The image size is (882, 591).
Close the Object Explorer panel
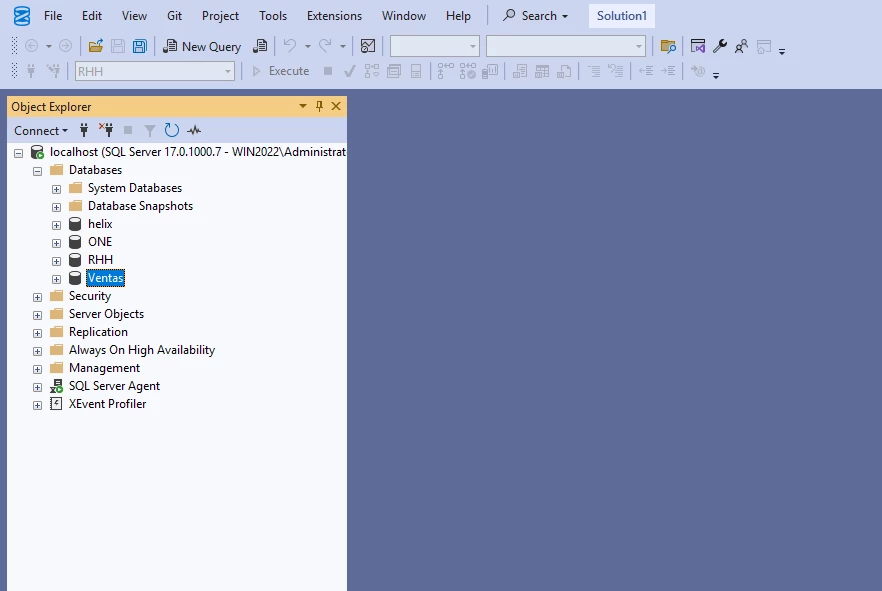click(x=336, y=106)
